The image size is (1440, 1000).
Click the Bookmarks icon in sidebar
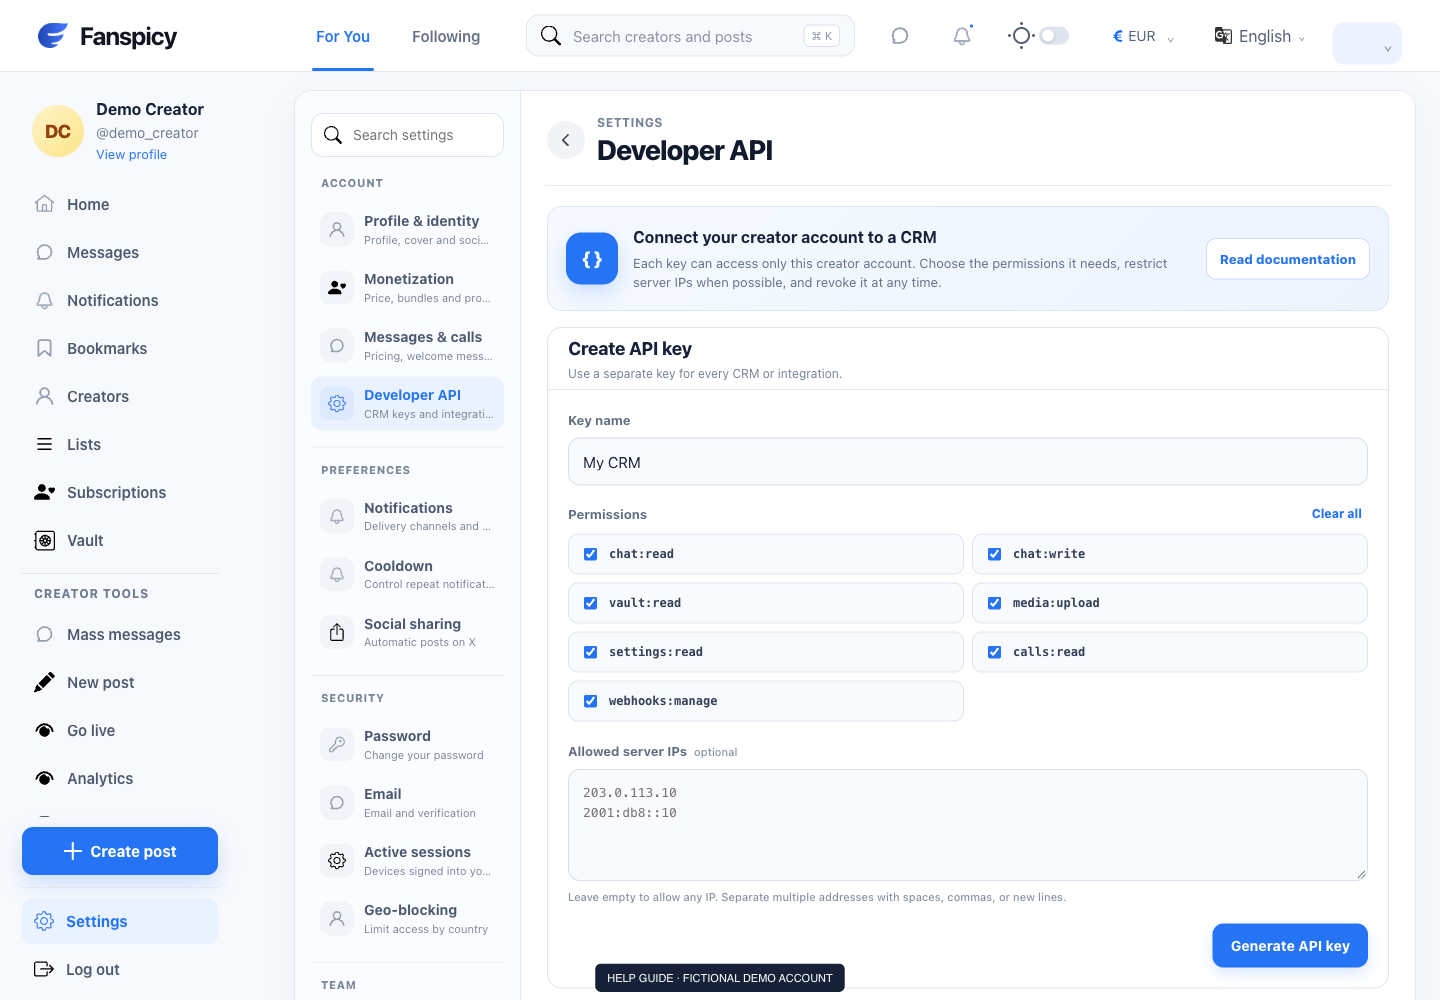44,348
